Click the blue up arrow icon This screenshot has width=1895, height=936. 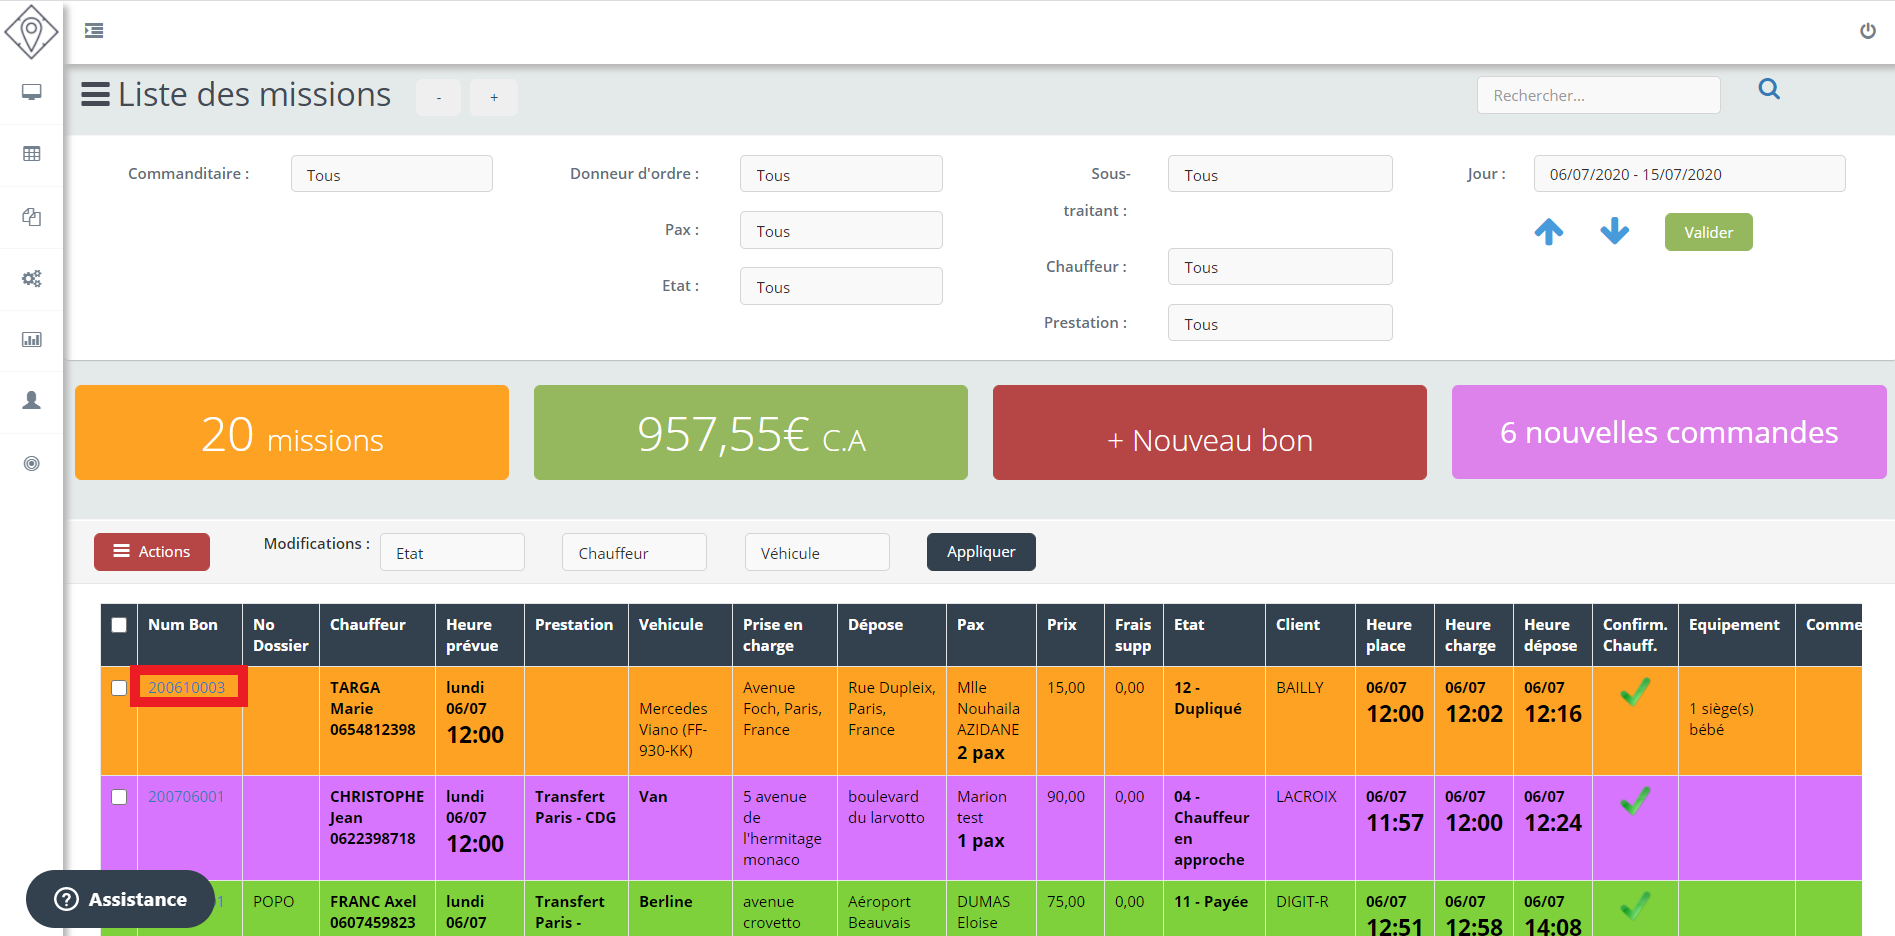coord(1549,232)
